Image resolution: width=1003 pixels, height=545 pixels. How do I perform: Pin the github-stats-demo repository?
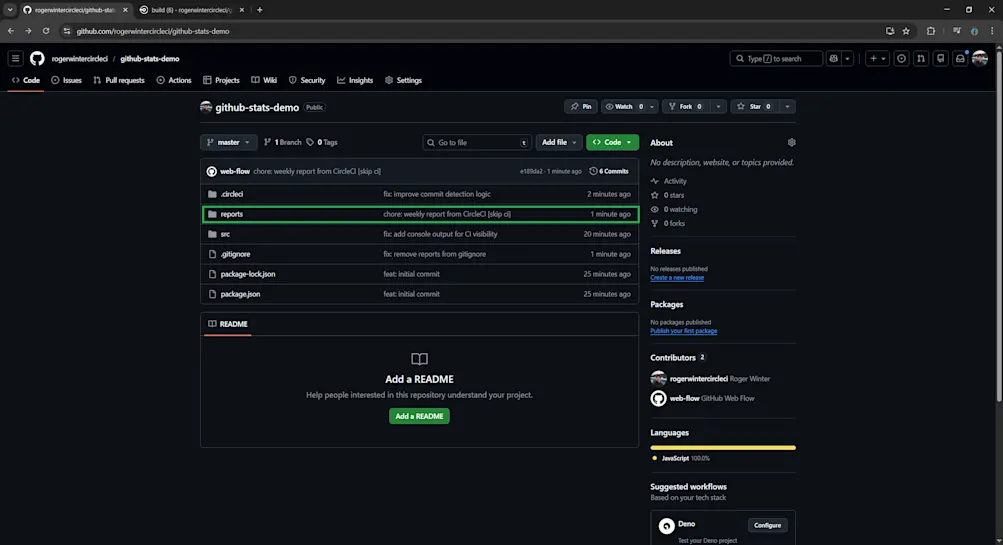tap(581, 106)
